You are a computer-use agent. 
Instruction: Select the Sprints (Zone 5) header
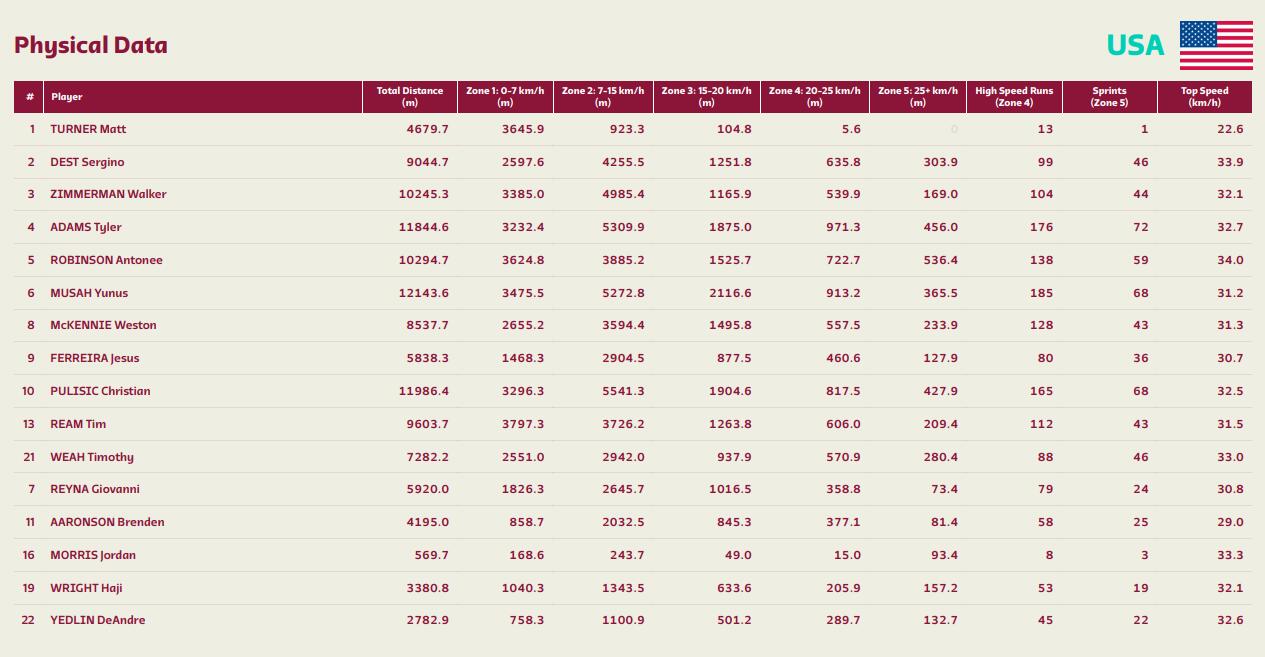(1109, 97)
